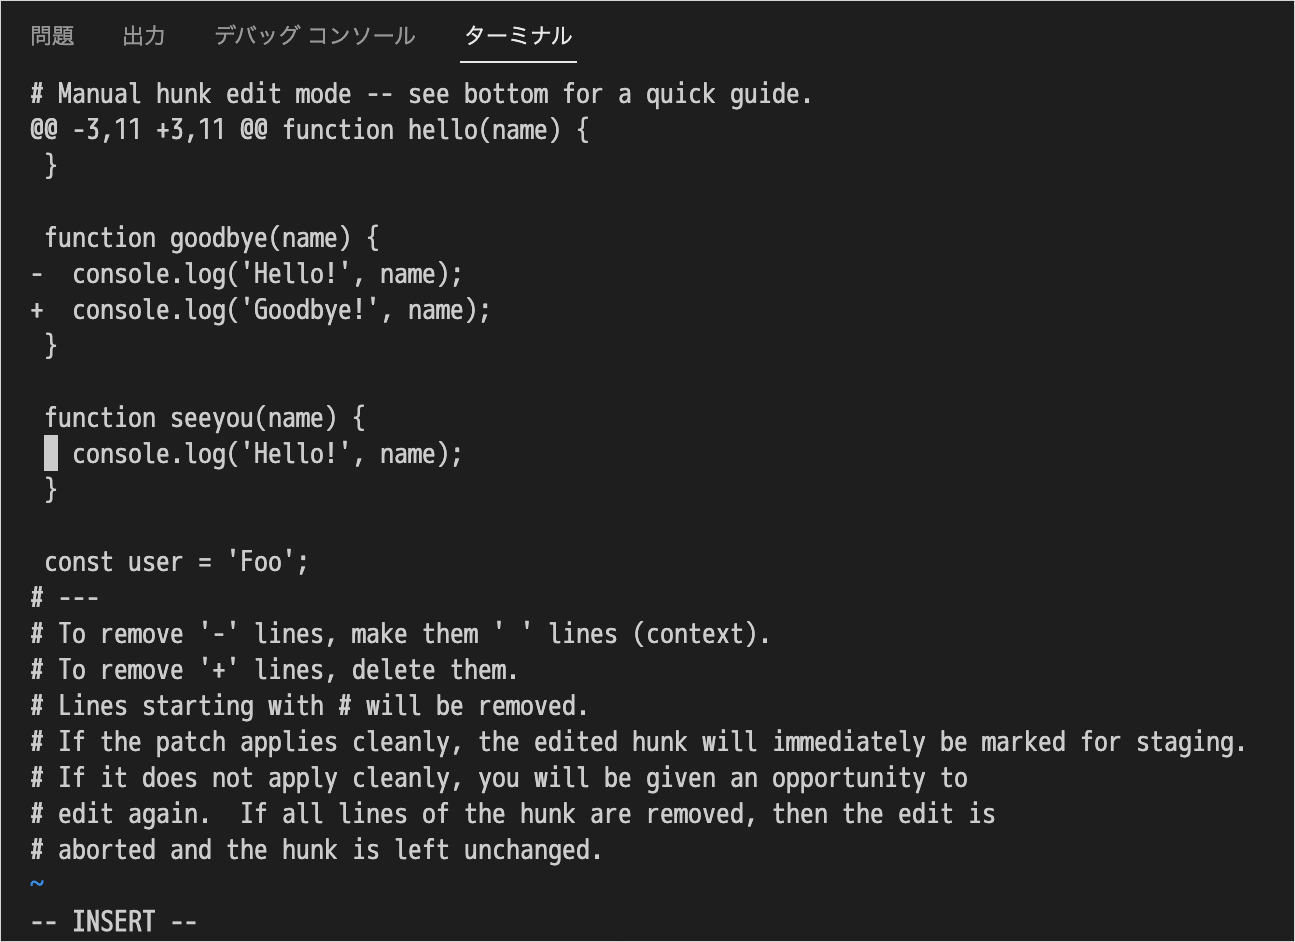Image resolution: width=1295 pixels, height=942 pixels.
Task: Click the added 'Goodbye!' console.log line
Action: click(x=261, y=310)
